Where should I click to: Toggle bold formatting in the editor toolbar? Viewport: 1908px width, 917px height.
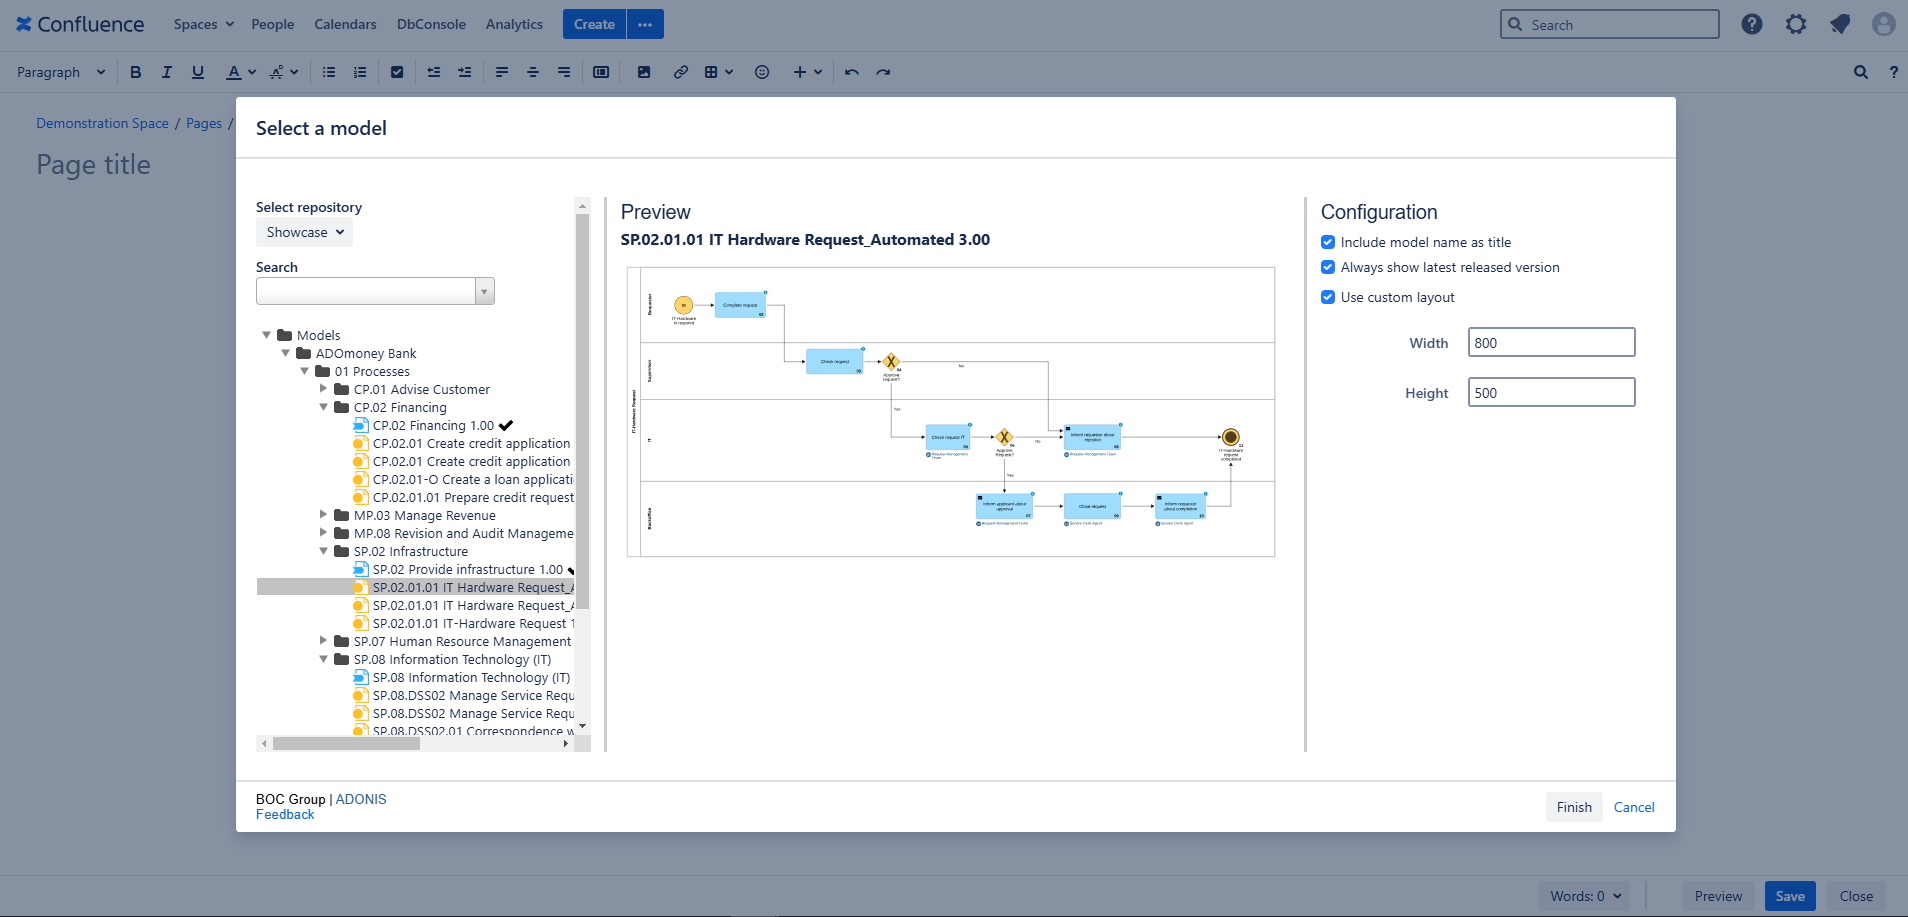(x=135, y=71)
